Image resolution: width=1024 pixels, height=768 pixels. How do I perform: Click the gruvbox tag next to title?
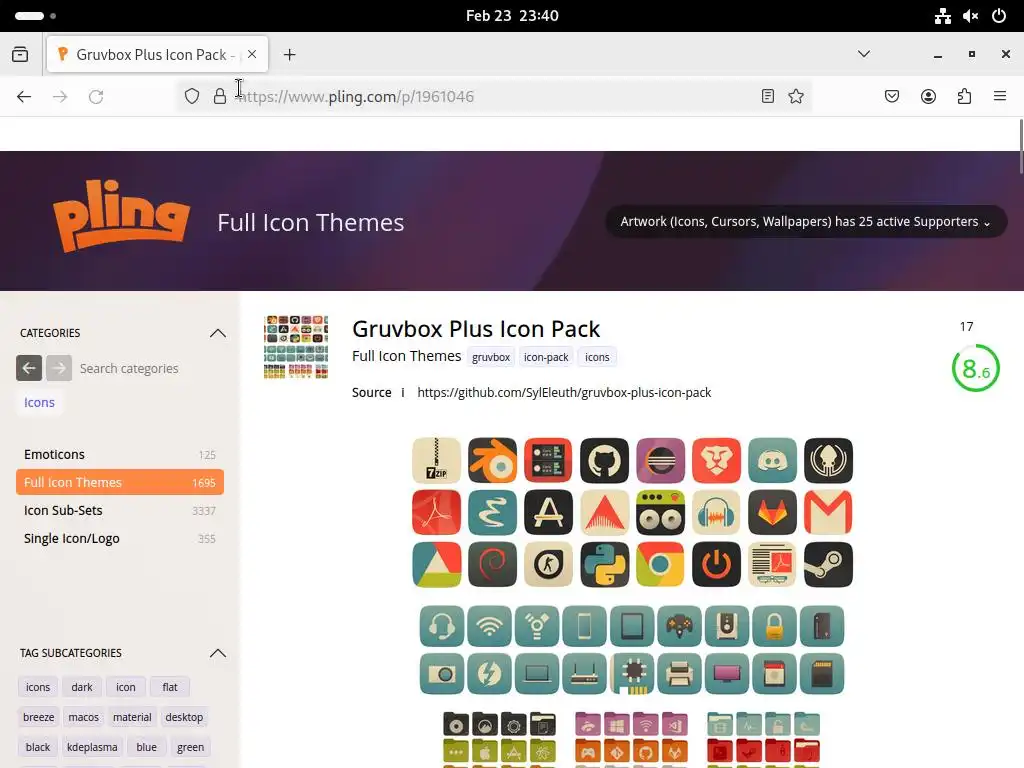coord(490,357)
